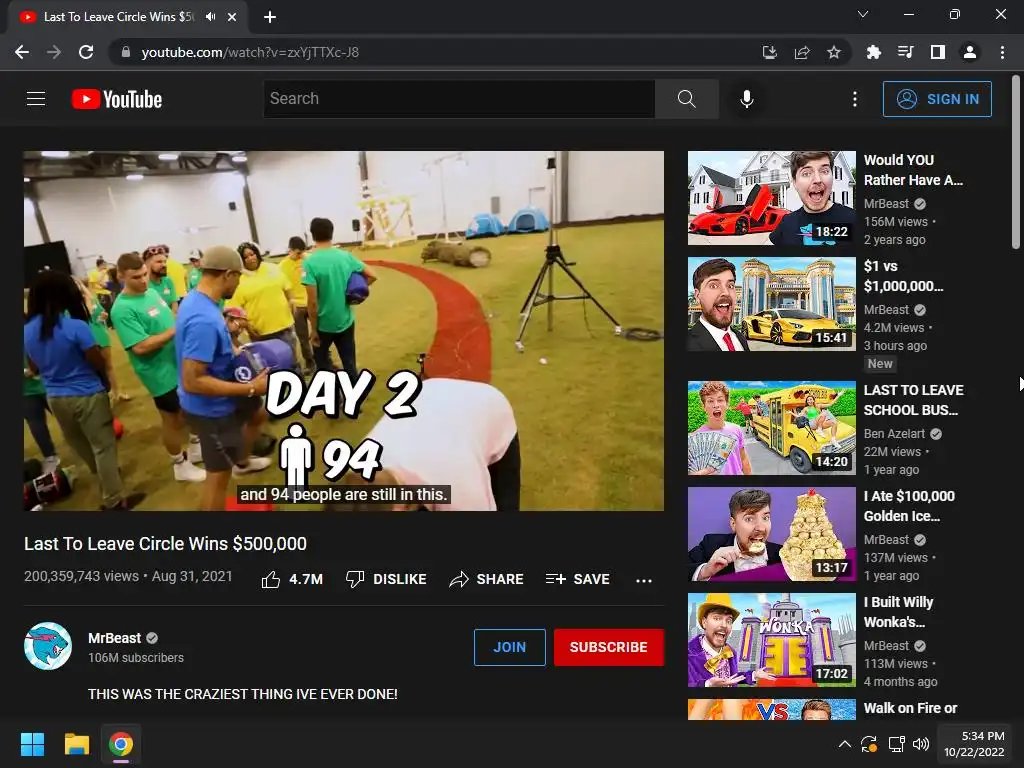Open the clock showing 5:34 PM
The height and width of the screenshot is (768, 1024).
pyautogui.click(x=974, y=744)
